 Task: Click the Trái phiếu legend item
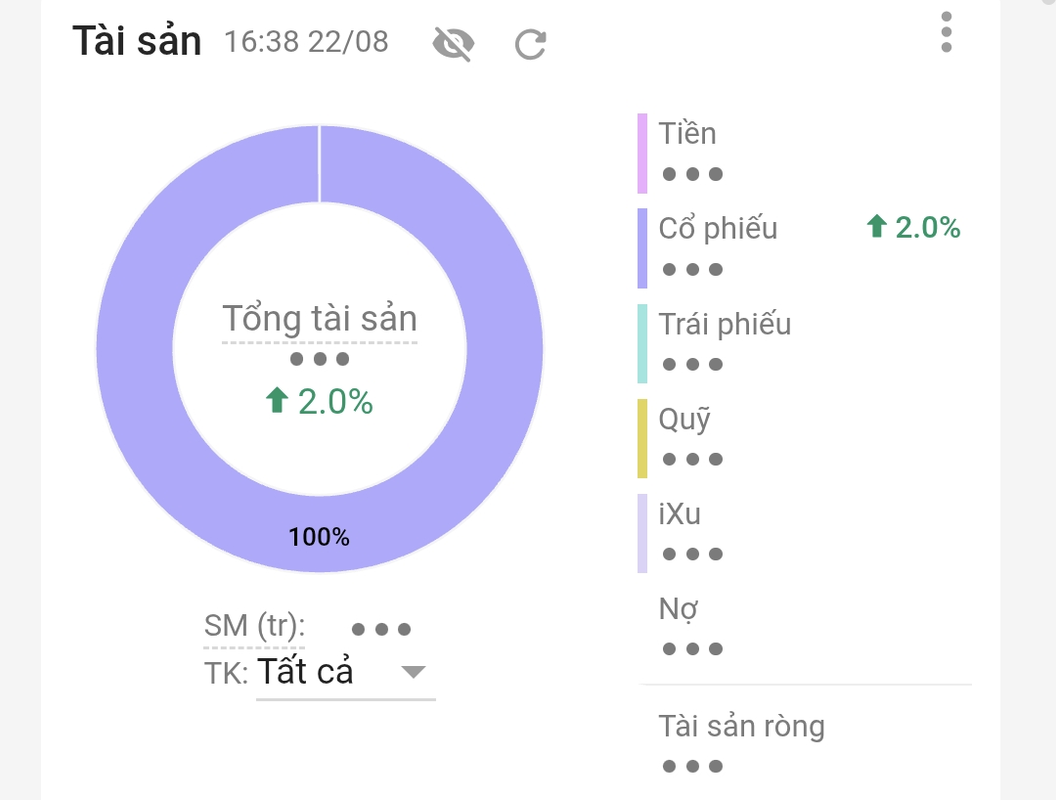[724, 324]
